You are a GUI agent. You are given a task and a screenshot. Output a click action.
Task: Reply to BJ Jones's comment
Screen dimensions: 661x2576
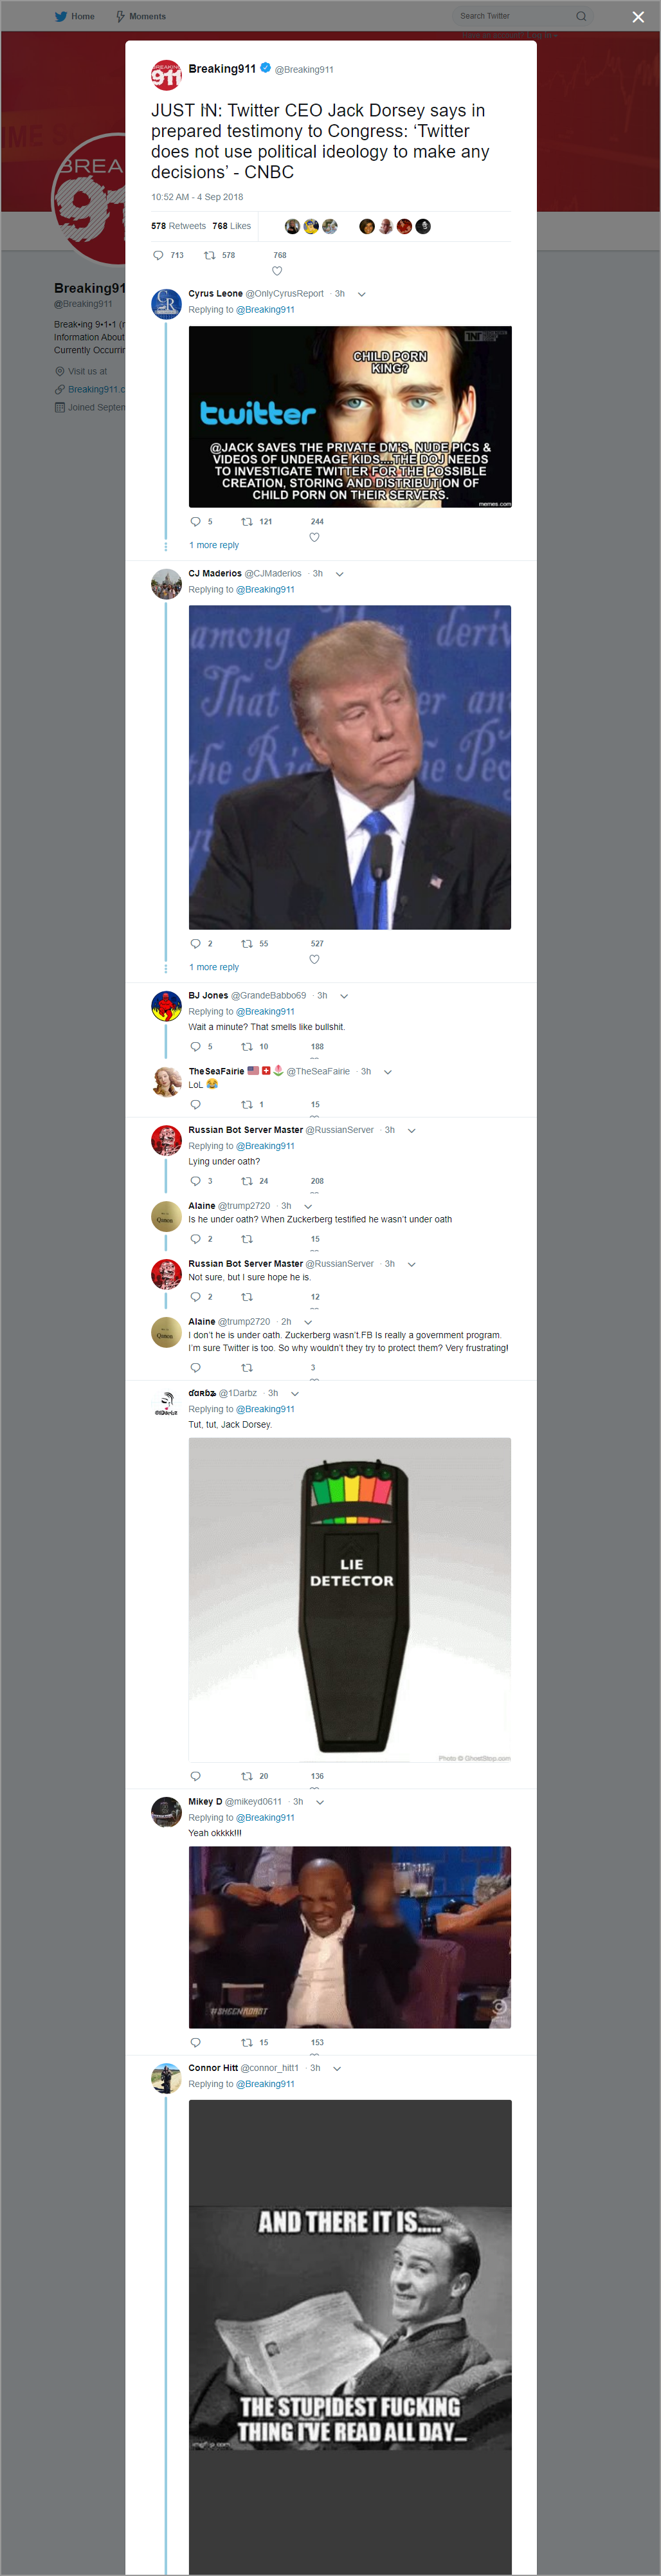point(195,1046)
